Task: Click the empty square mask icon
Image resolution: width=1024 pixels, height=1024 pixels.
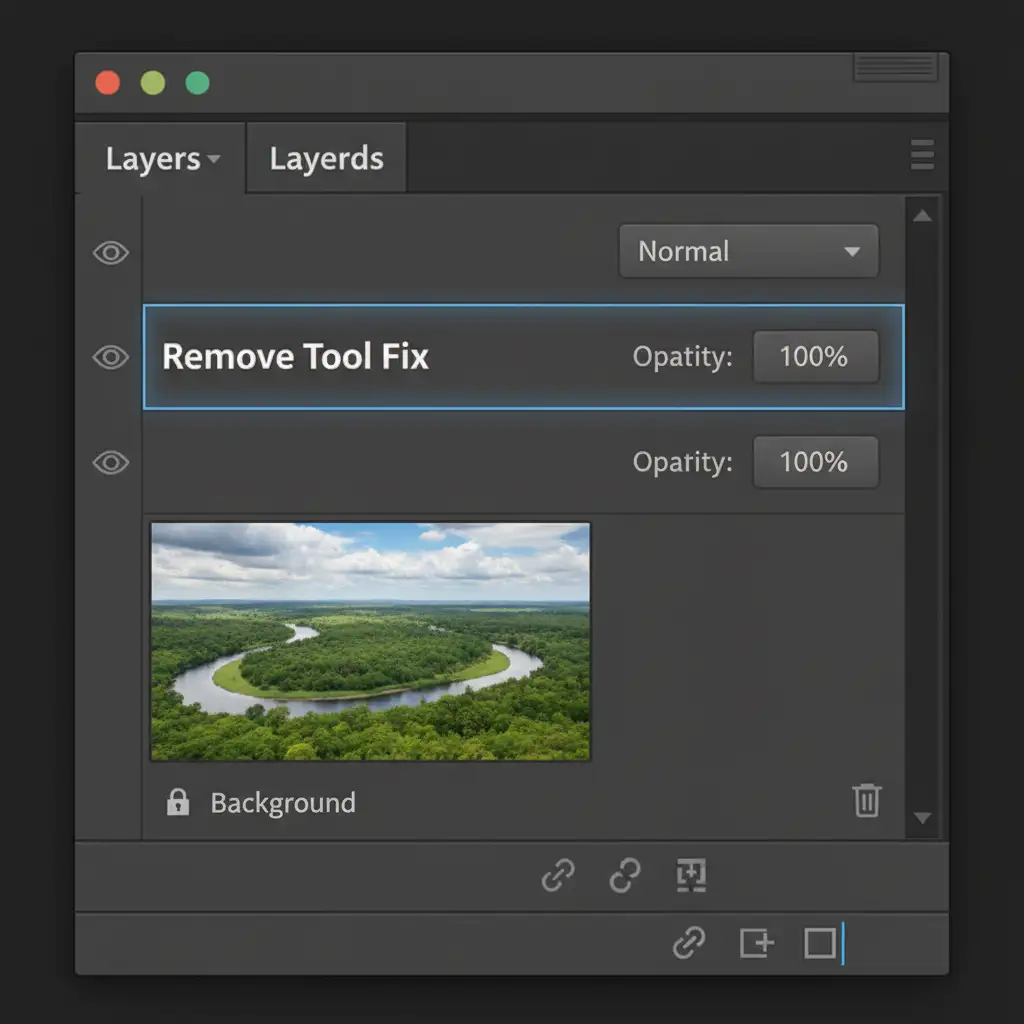Action: pos(820,942)
